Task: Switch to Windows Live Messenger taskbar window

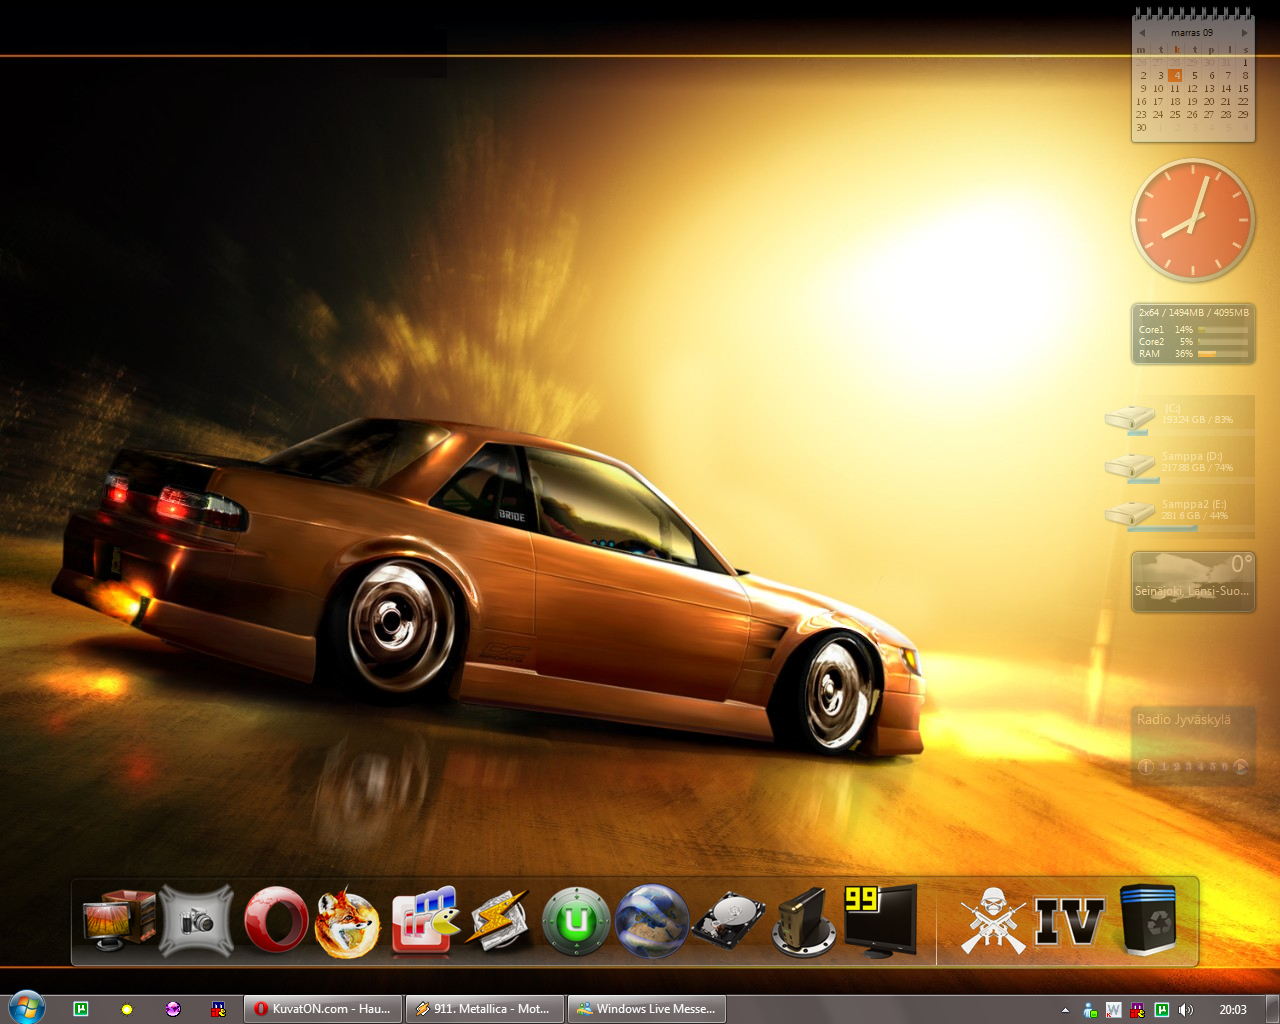Action: click(646, 1009)
